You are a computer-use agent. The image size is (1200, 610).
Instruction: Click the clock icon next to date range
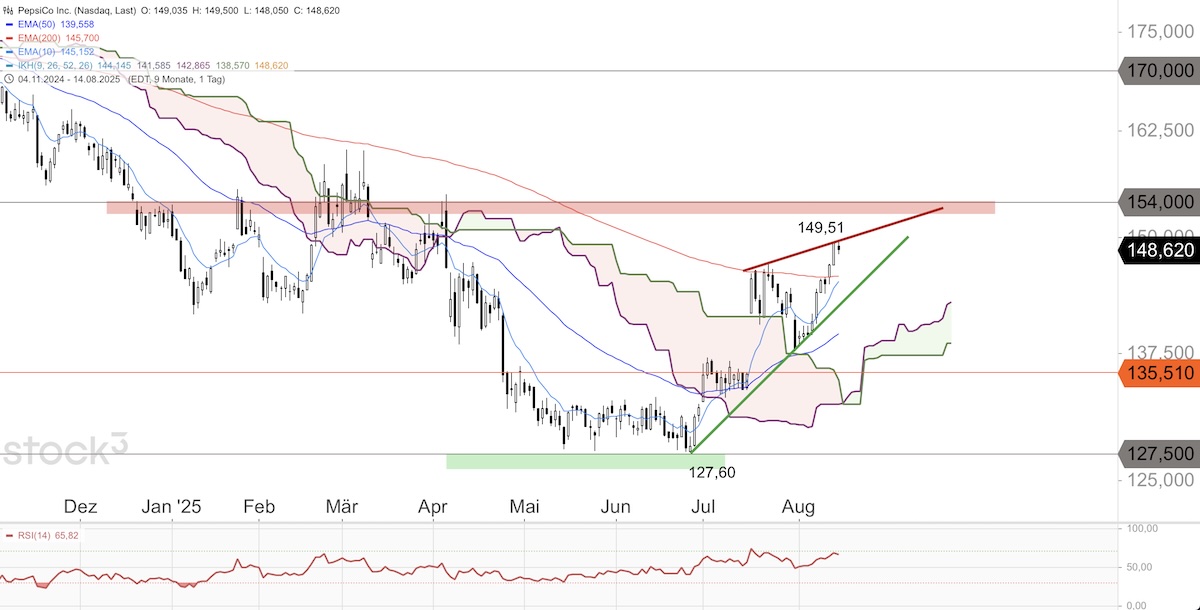pos(9,78)
